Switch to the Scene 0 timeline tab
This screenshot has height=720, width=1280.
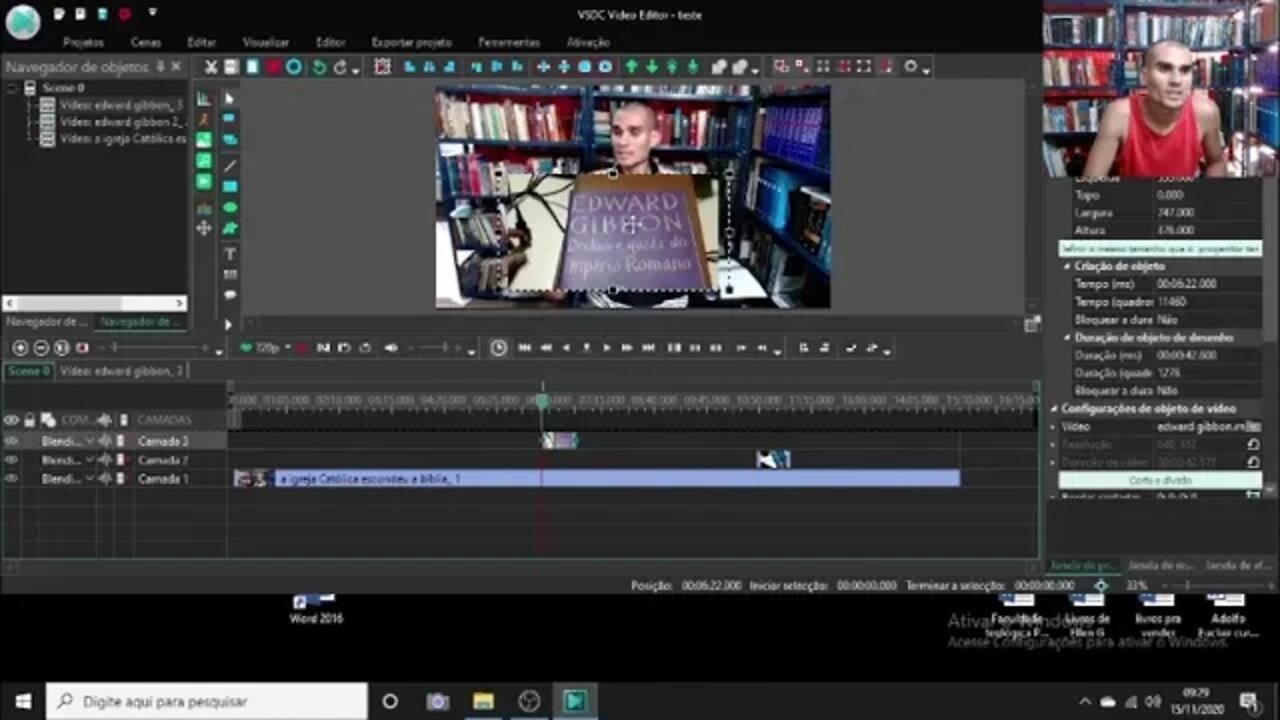coord(28,371)
